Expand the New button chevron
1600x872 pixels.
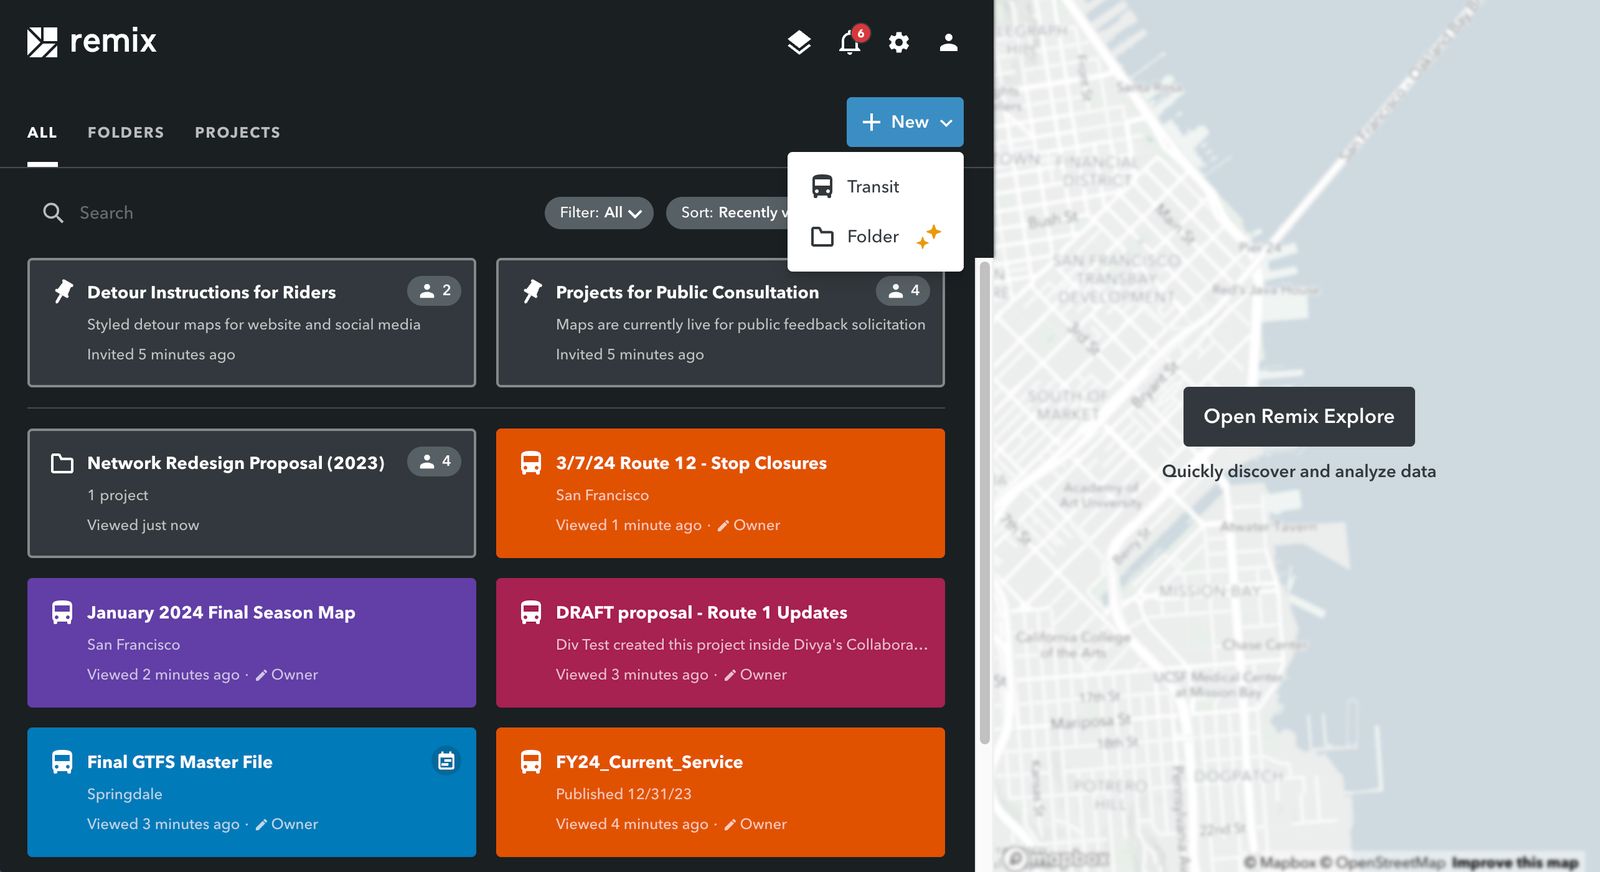point(946,123)
